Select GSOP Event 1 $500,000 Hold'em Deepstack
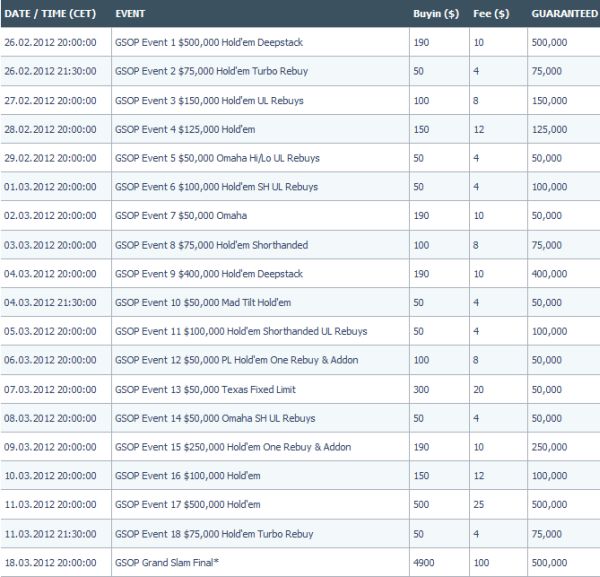The height and width of the screenshot is (577, 600). click(209, 42)
